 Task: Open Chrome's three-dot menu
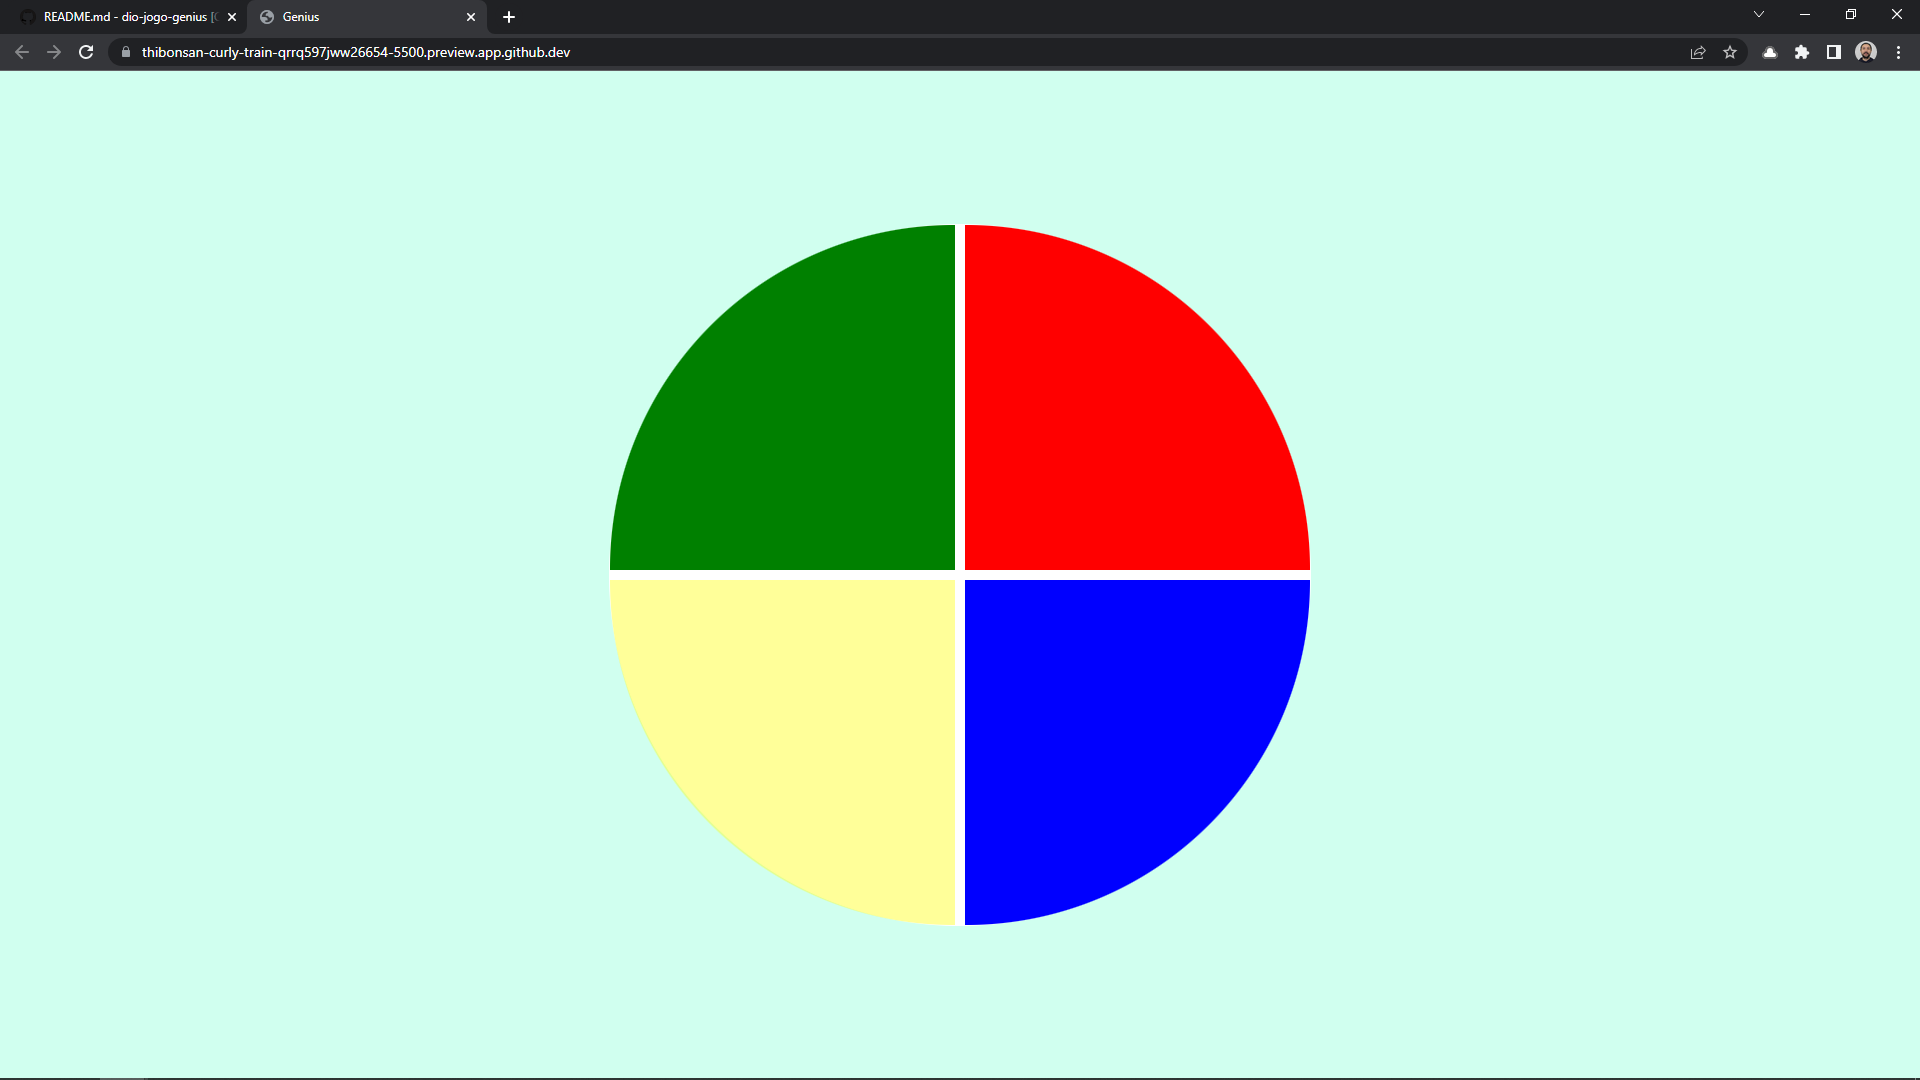click(1898, 52)
